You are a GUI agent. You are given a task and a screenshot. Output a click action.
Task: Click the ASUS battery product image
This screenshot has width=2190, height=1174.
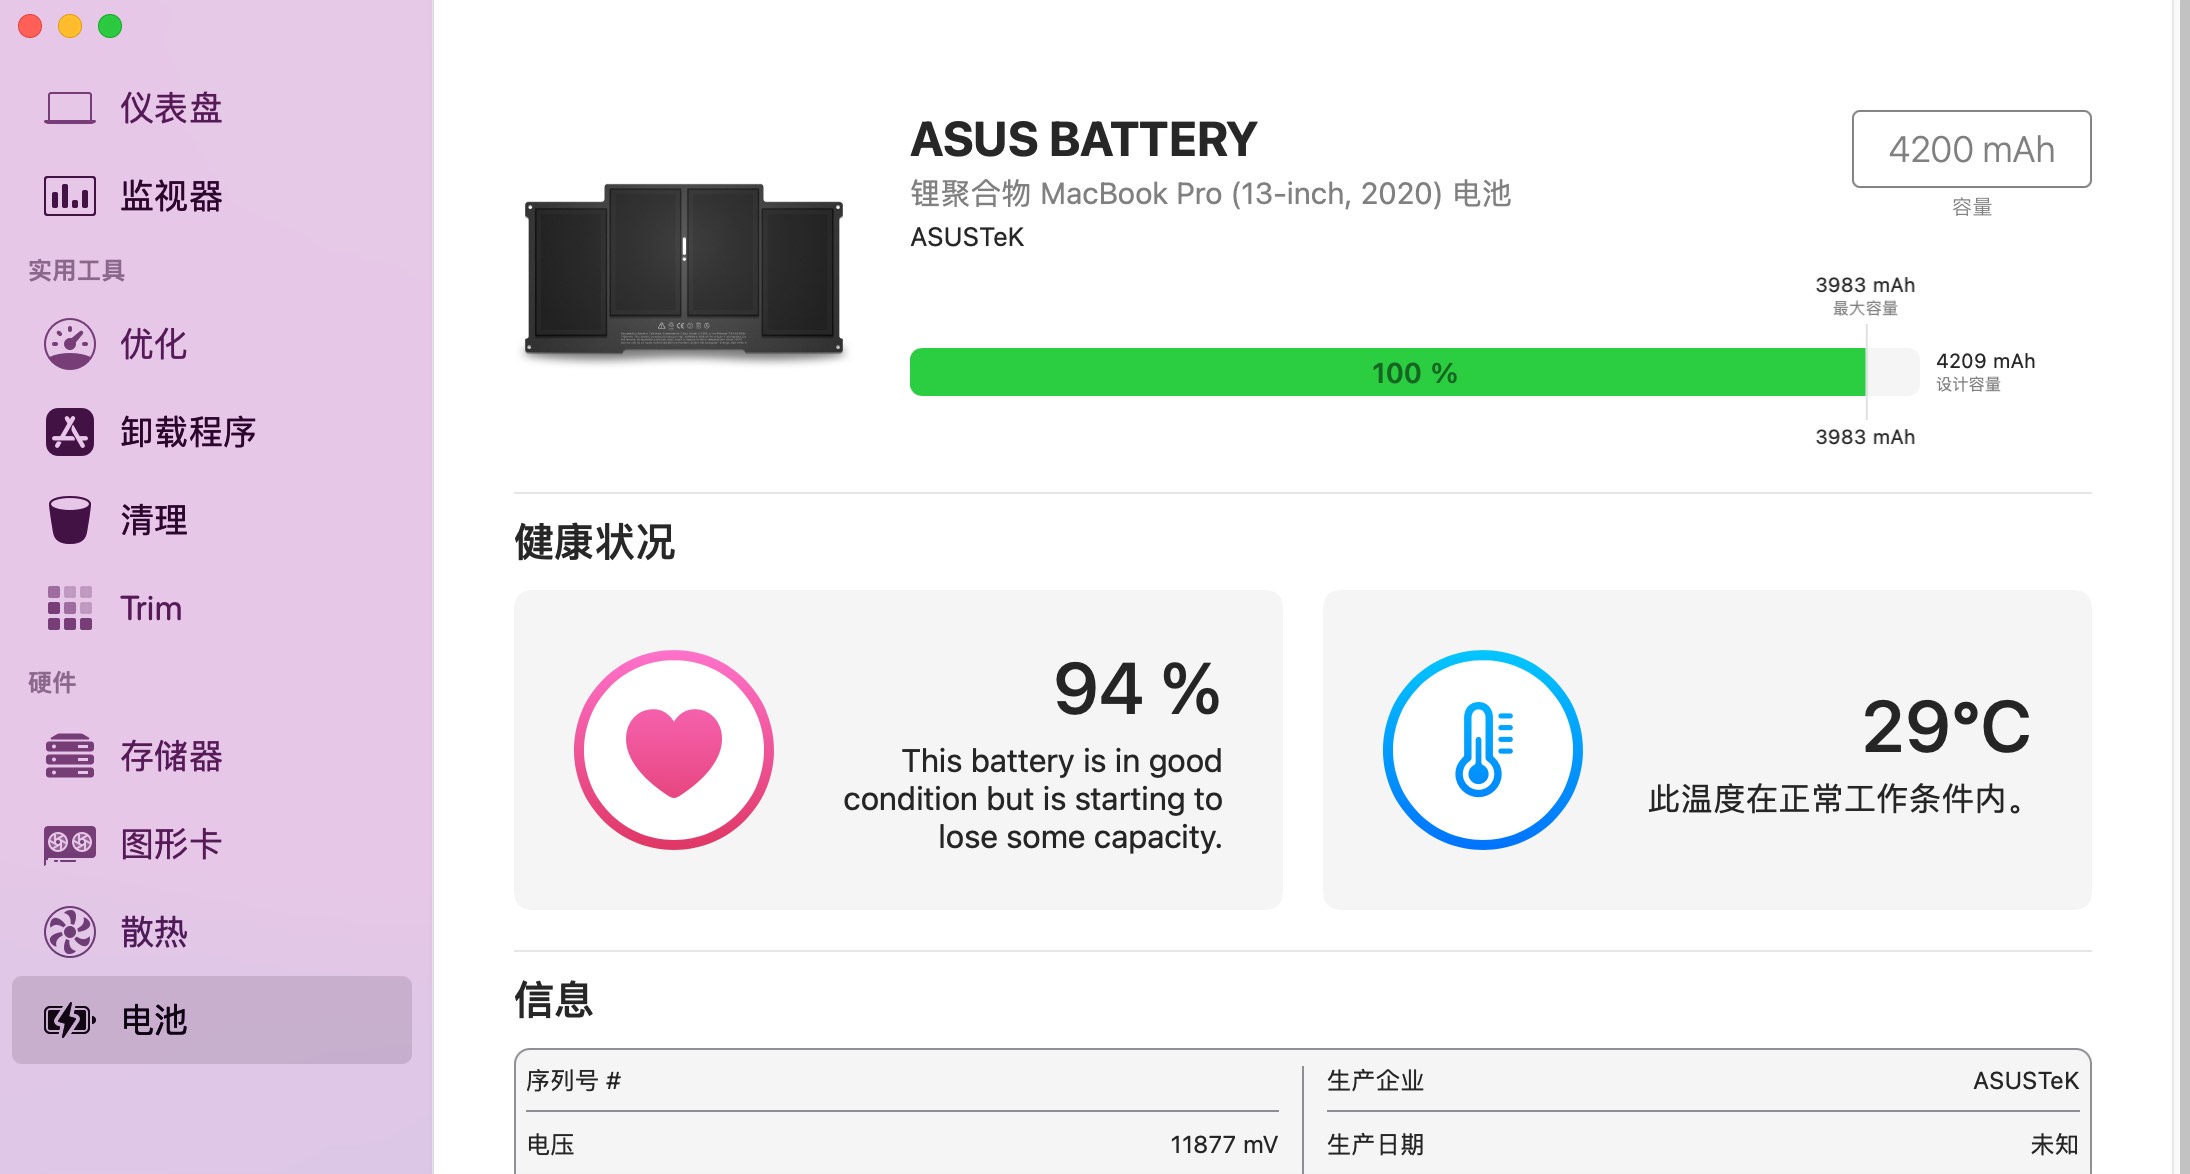(x=684, y=270)
